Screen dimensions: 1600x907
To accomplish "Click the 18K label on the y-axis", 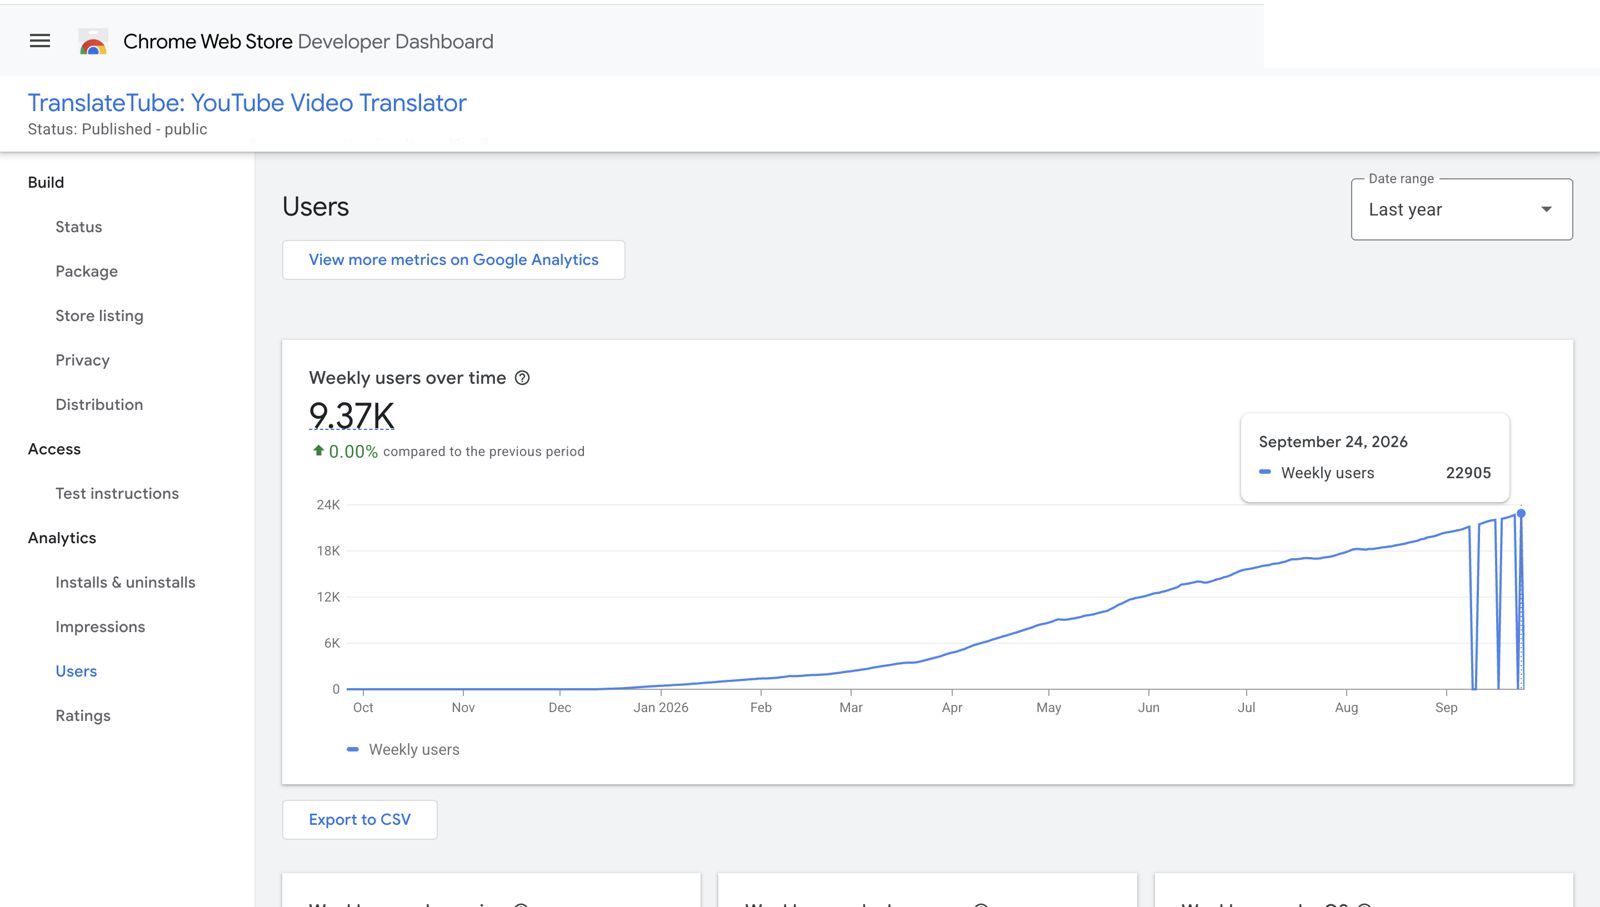I will [328, 551].
